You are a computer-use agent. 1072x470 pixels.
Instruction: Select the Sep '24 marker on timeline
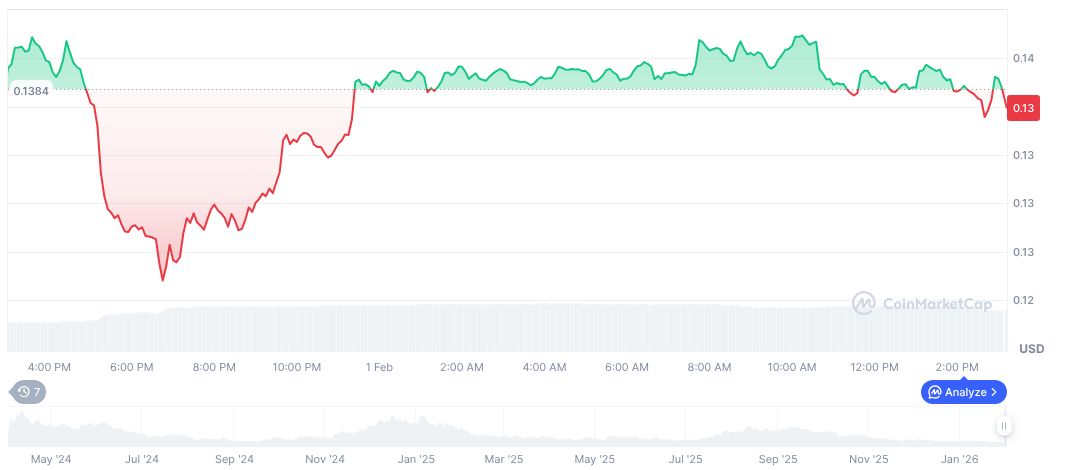click(233, 460)
